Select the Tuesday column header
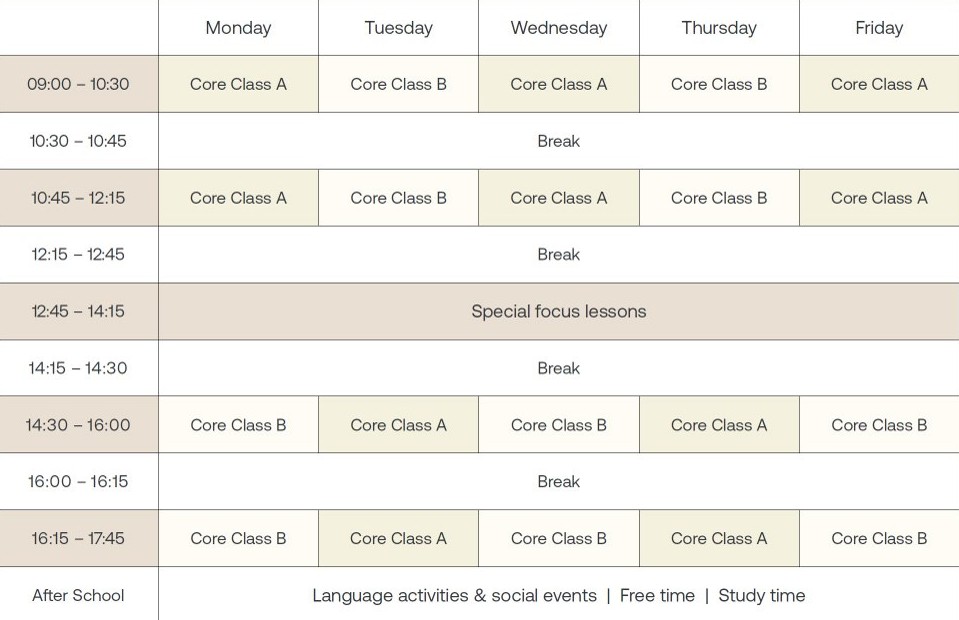 [x=398, y=28]
